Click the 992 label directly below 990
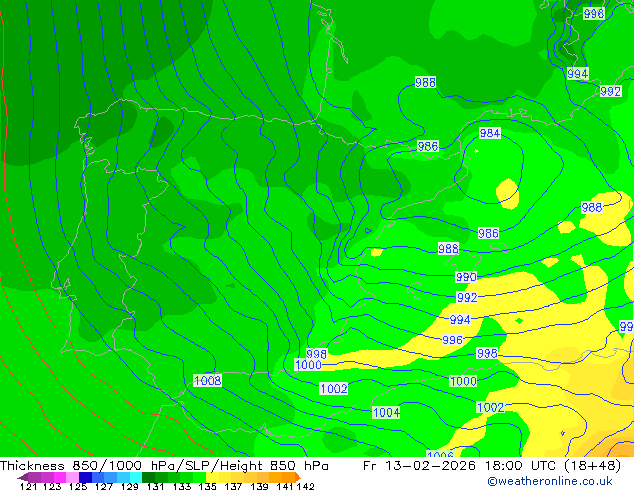This screenshot has width=634, height=490. 467,298
